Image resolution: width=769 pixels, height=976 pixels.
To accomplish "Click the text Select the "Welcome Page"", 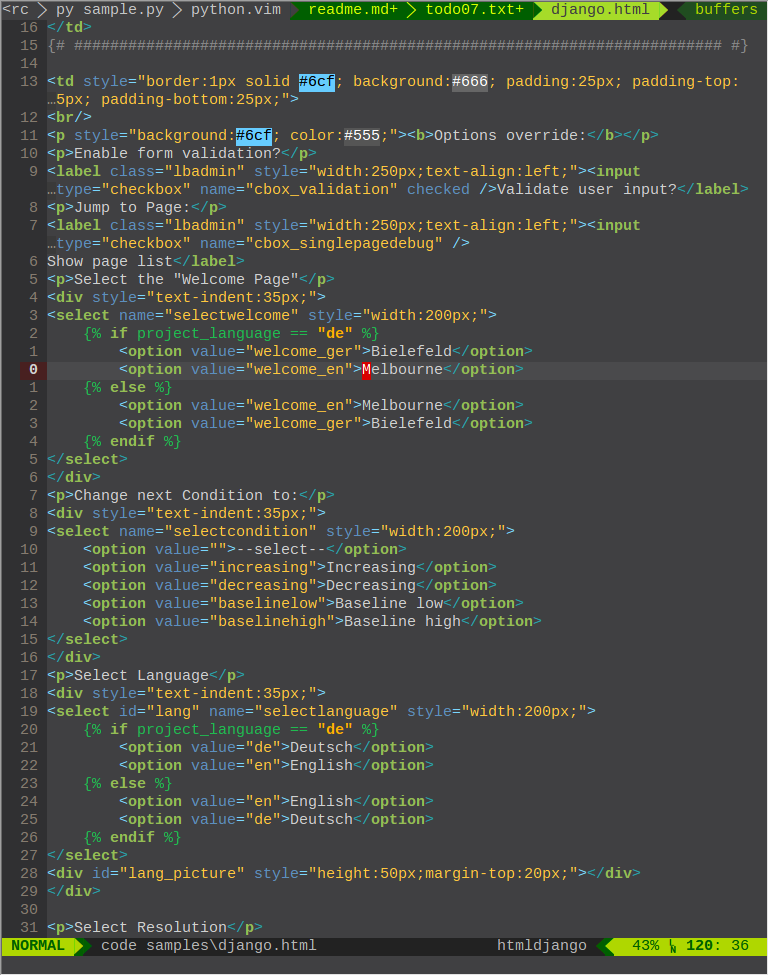I will coord(186,281).
